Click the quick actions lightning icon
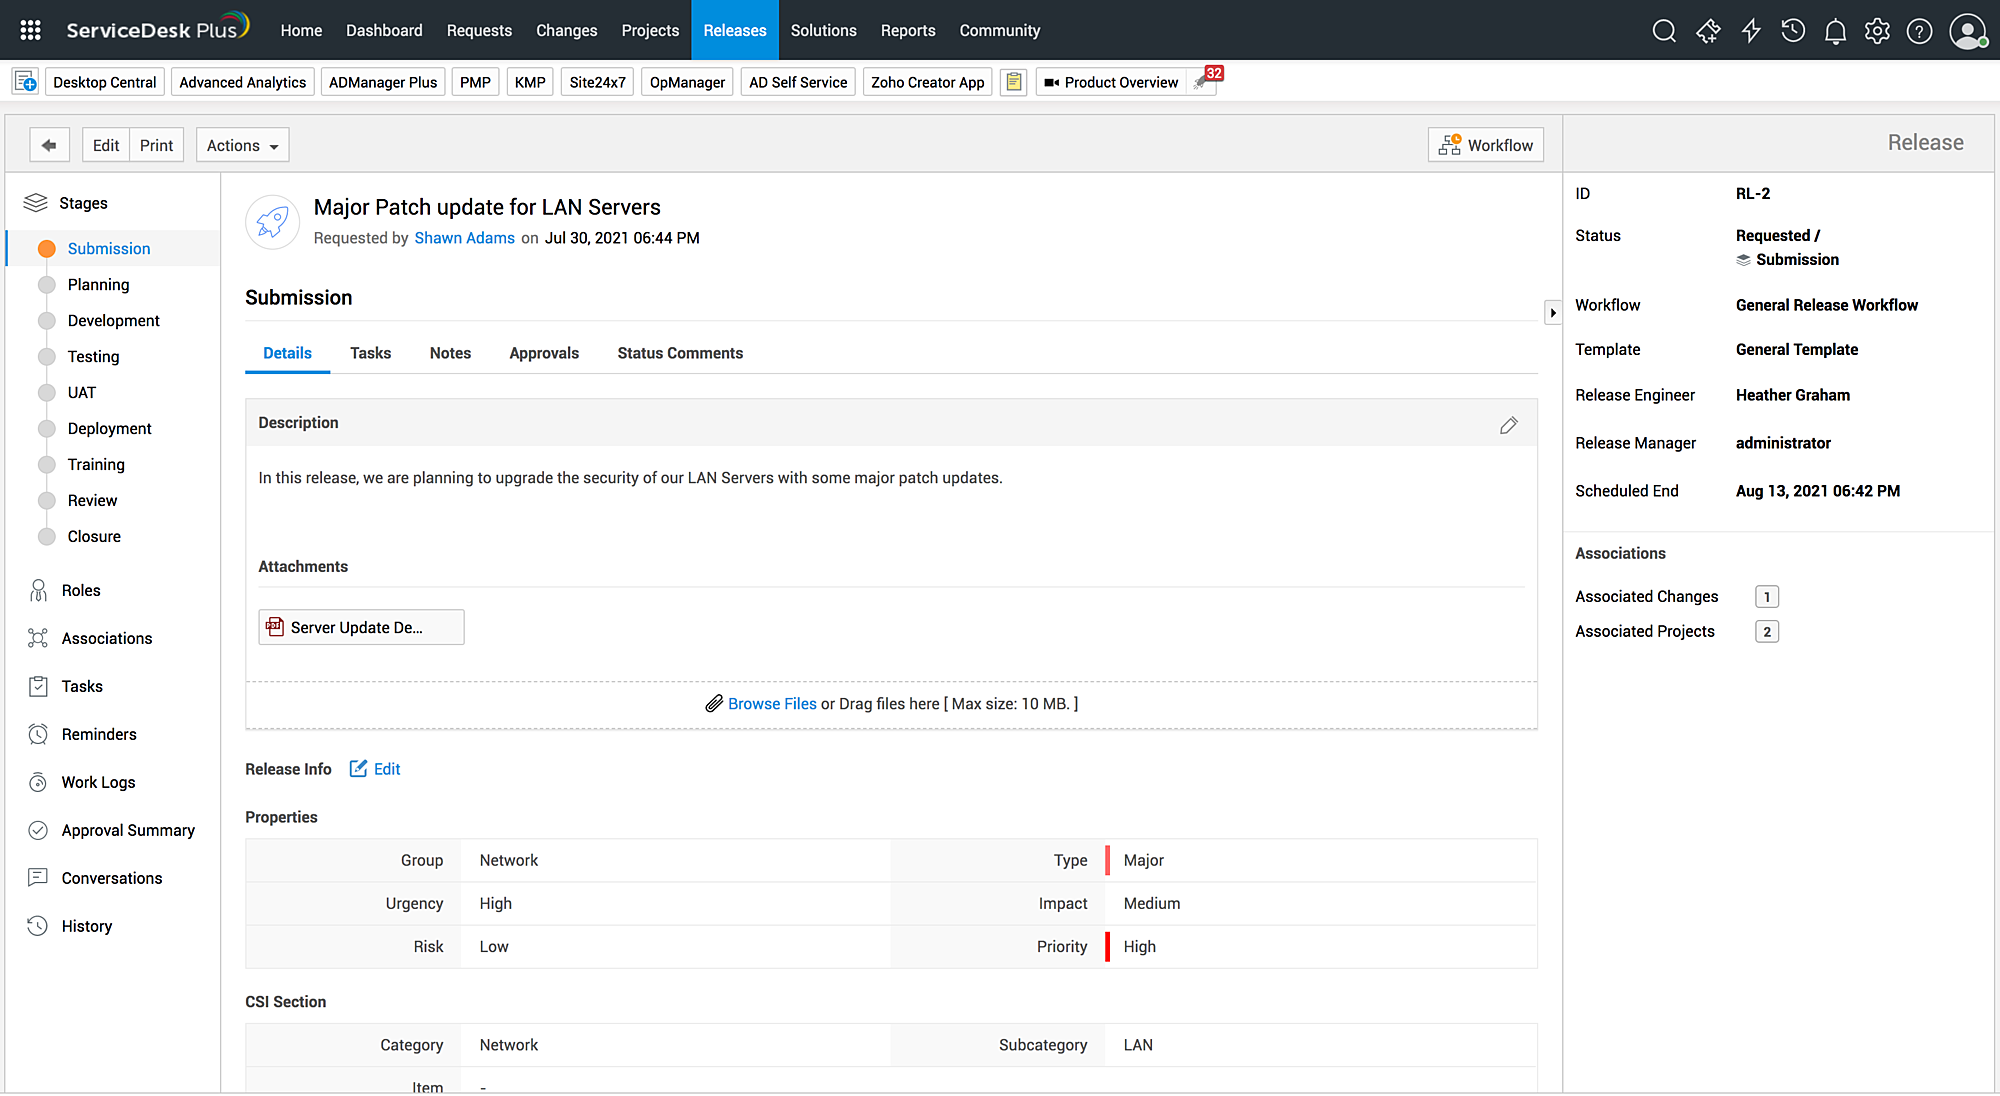The image size is (2000, 1096). point(1751,31)
